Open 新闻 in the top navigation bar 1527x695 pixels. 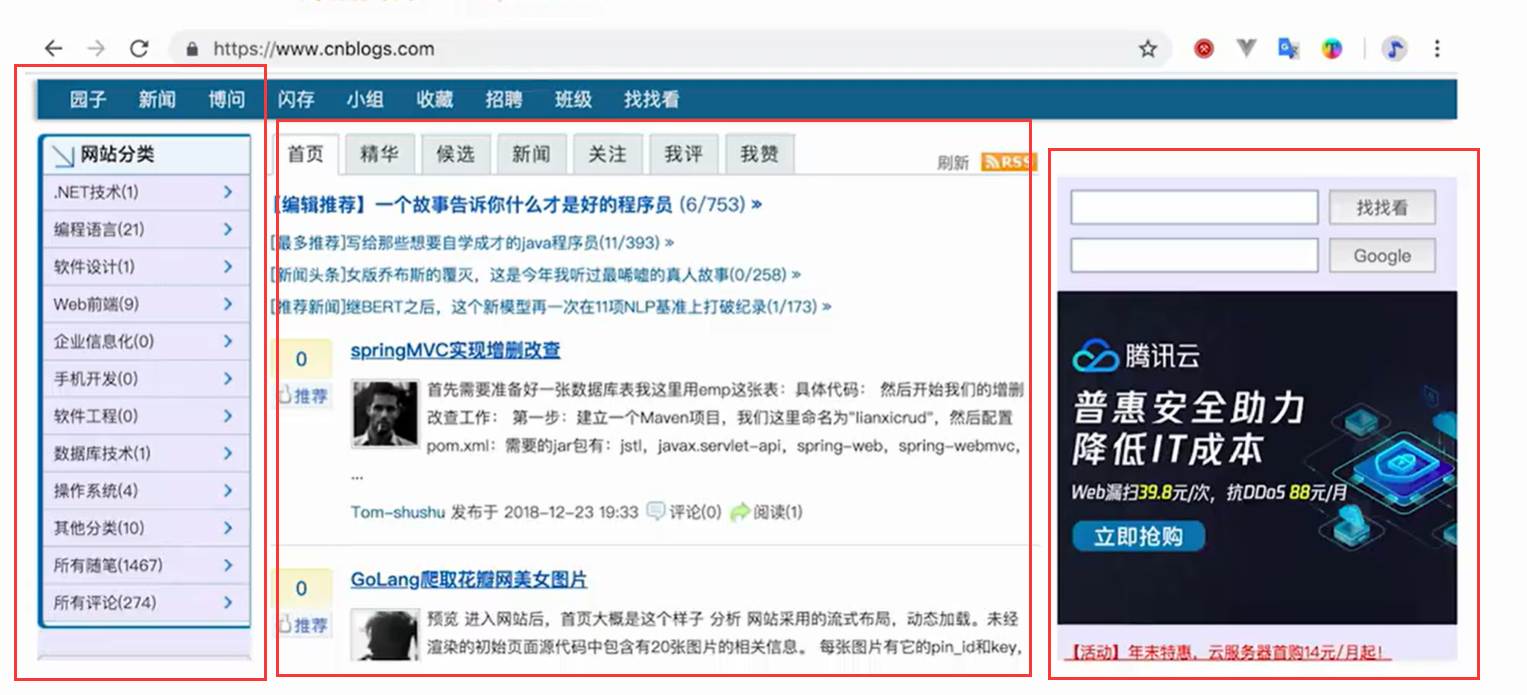[157, 99]
